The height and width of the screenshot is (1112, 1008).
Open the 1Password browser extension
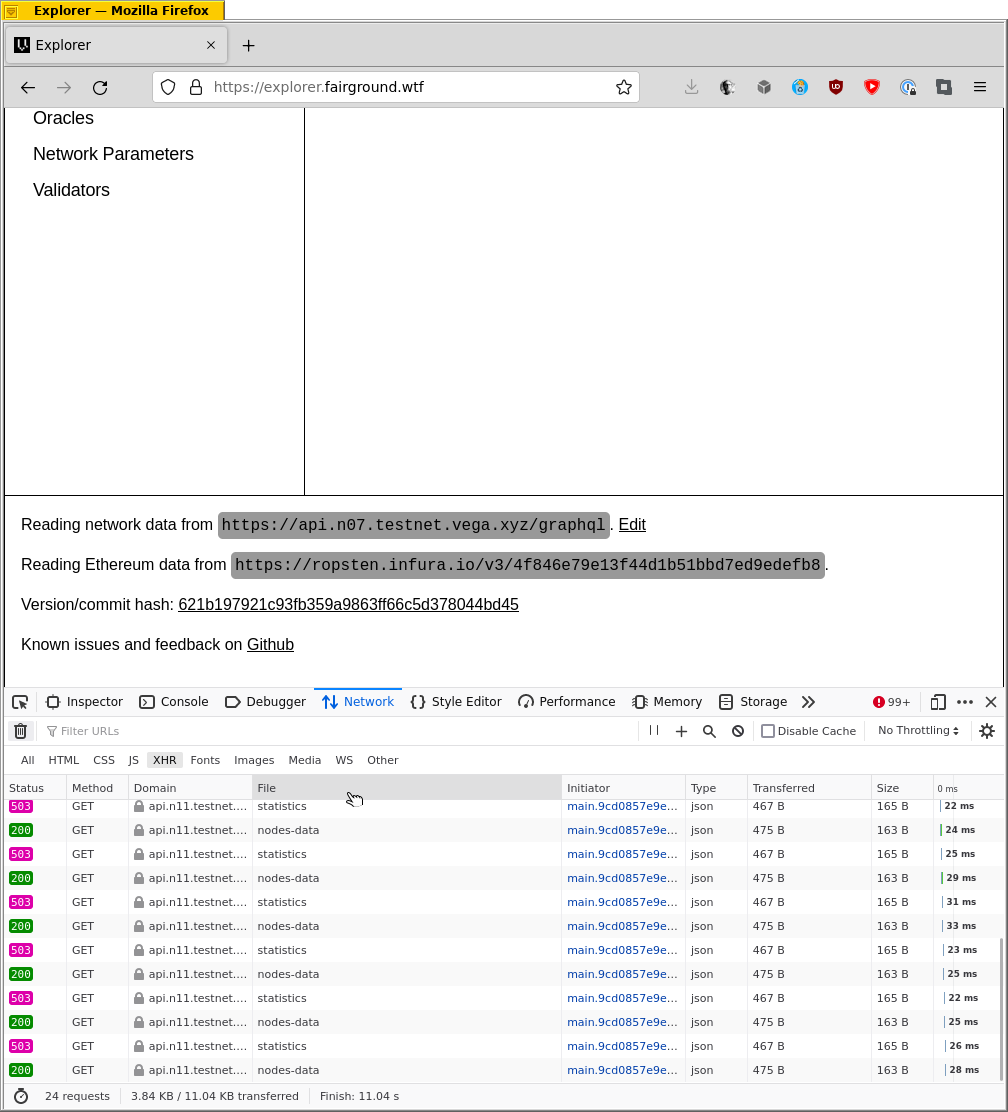(908, 87)
